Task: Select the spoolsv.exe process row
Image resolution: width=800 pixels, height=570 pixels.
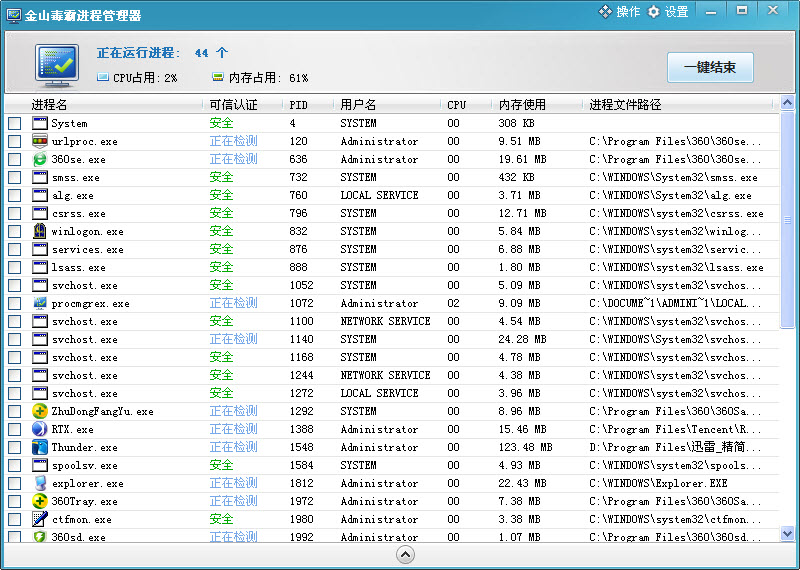Action: click(x=400, y=465)
